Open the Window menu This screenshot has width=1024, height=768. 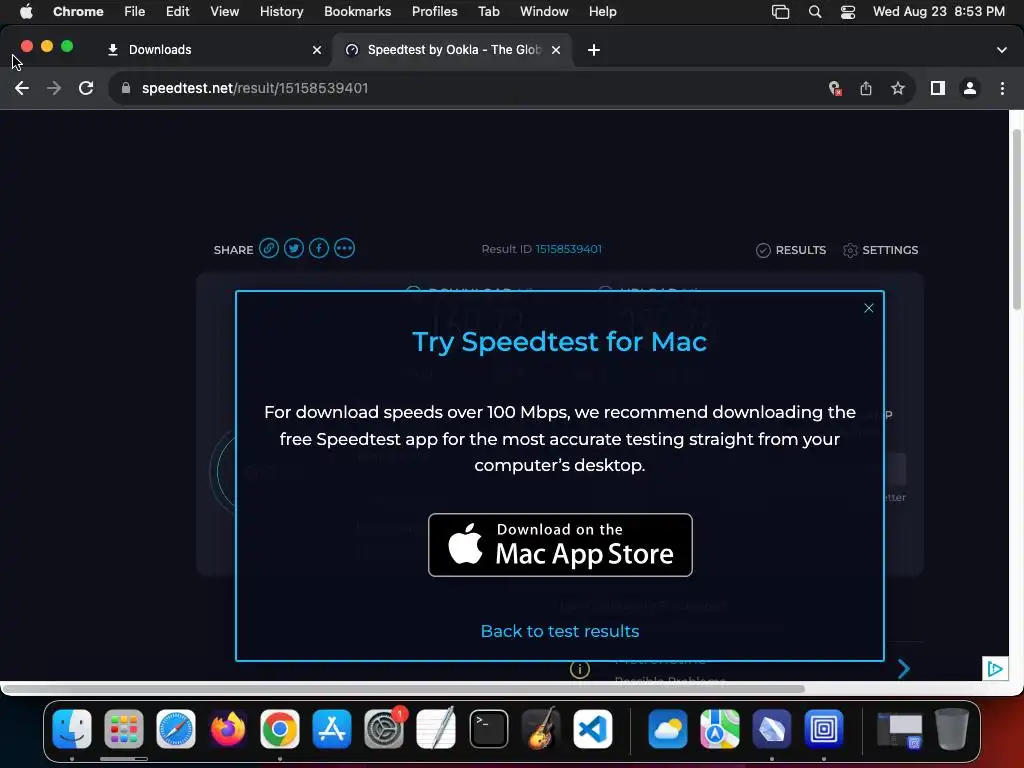[544, 12]
